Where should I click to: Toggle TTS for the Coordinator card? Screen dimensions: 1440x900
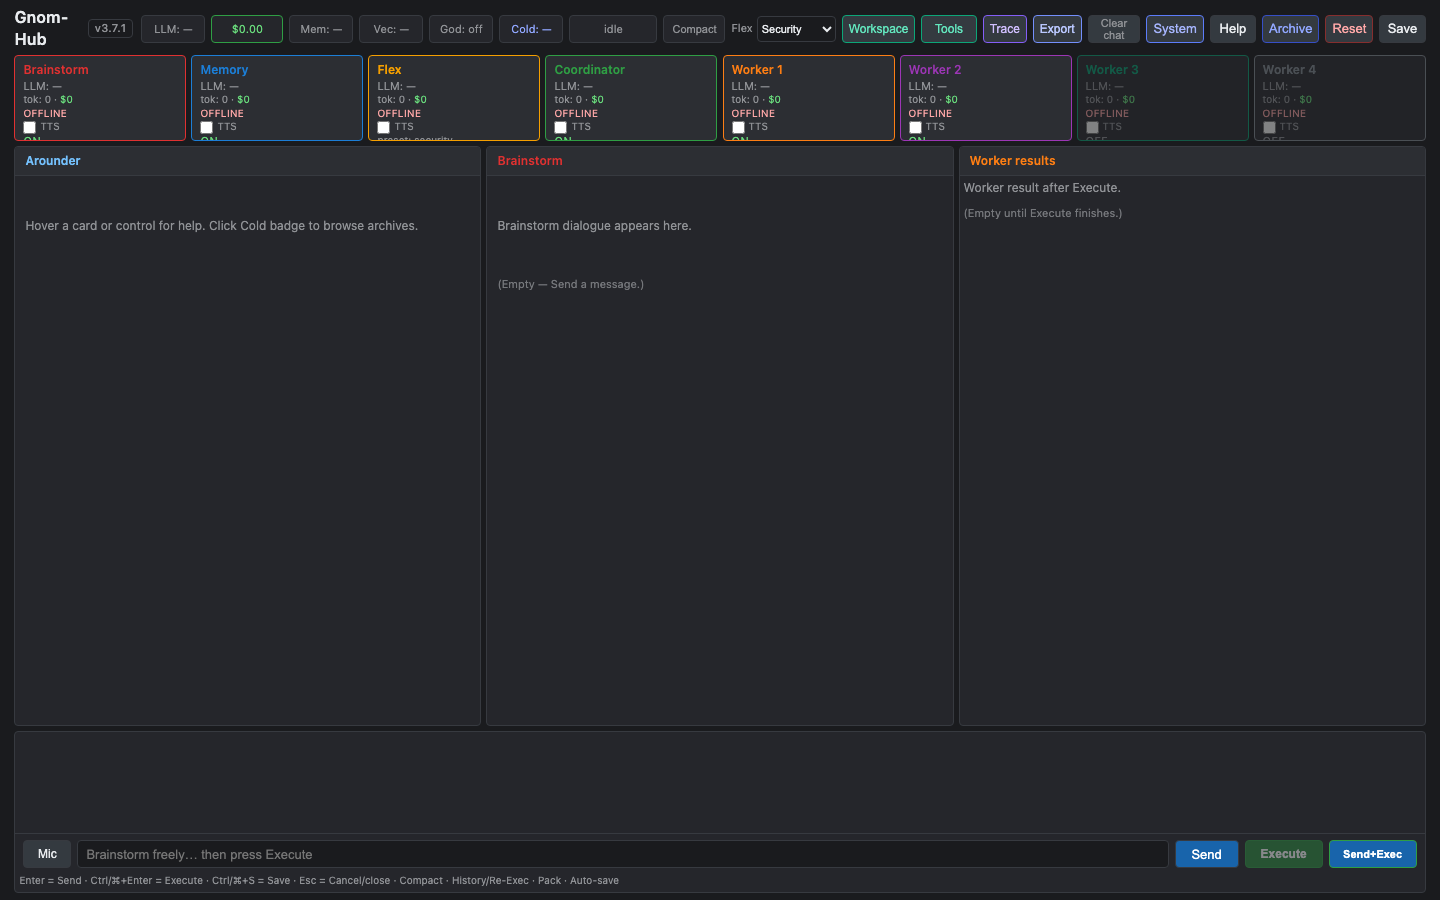point(561,127)
